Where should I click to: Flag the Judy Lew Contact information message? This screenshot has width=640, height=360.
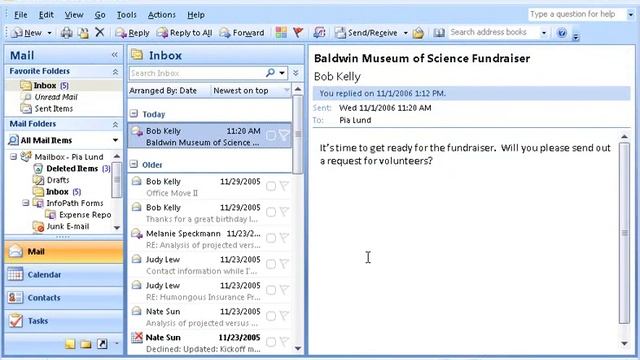point(284,264)
